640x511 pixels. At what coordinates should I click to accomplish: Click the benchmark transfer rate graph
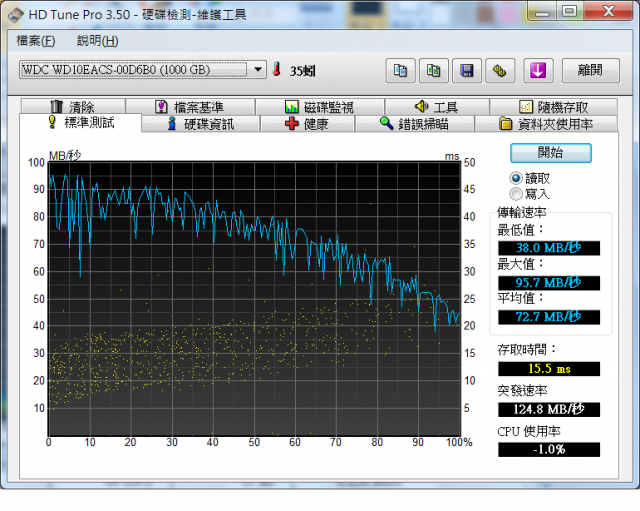coord(254,299)
